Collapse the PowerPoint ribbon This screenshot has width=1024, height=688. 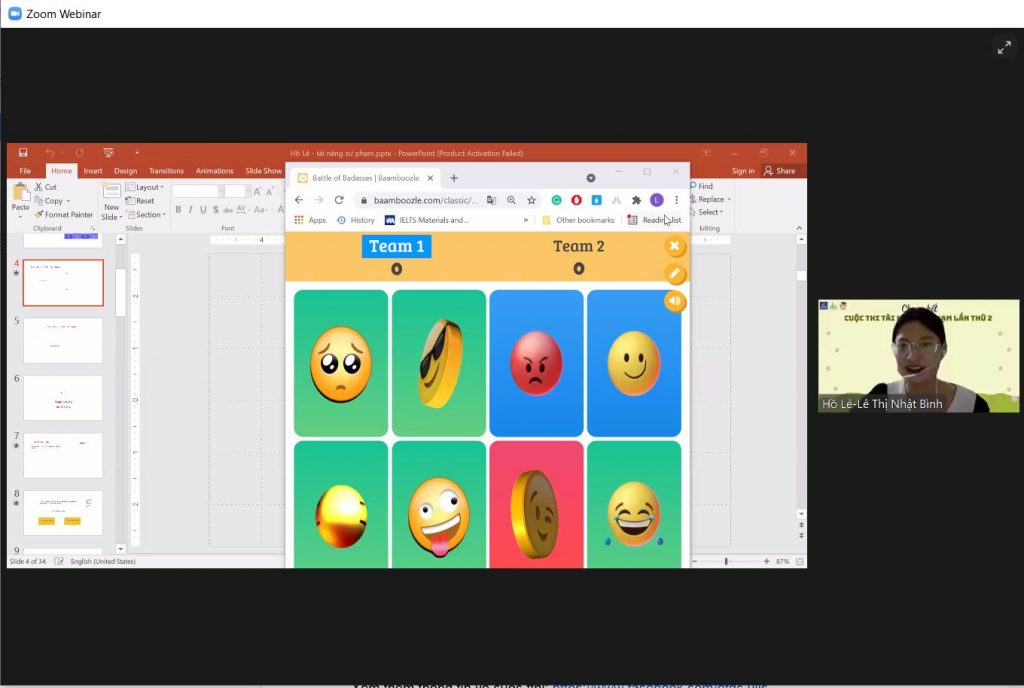pos(799,228)
